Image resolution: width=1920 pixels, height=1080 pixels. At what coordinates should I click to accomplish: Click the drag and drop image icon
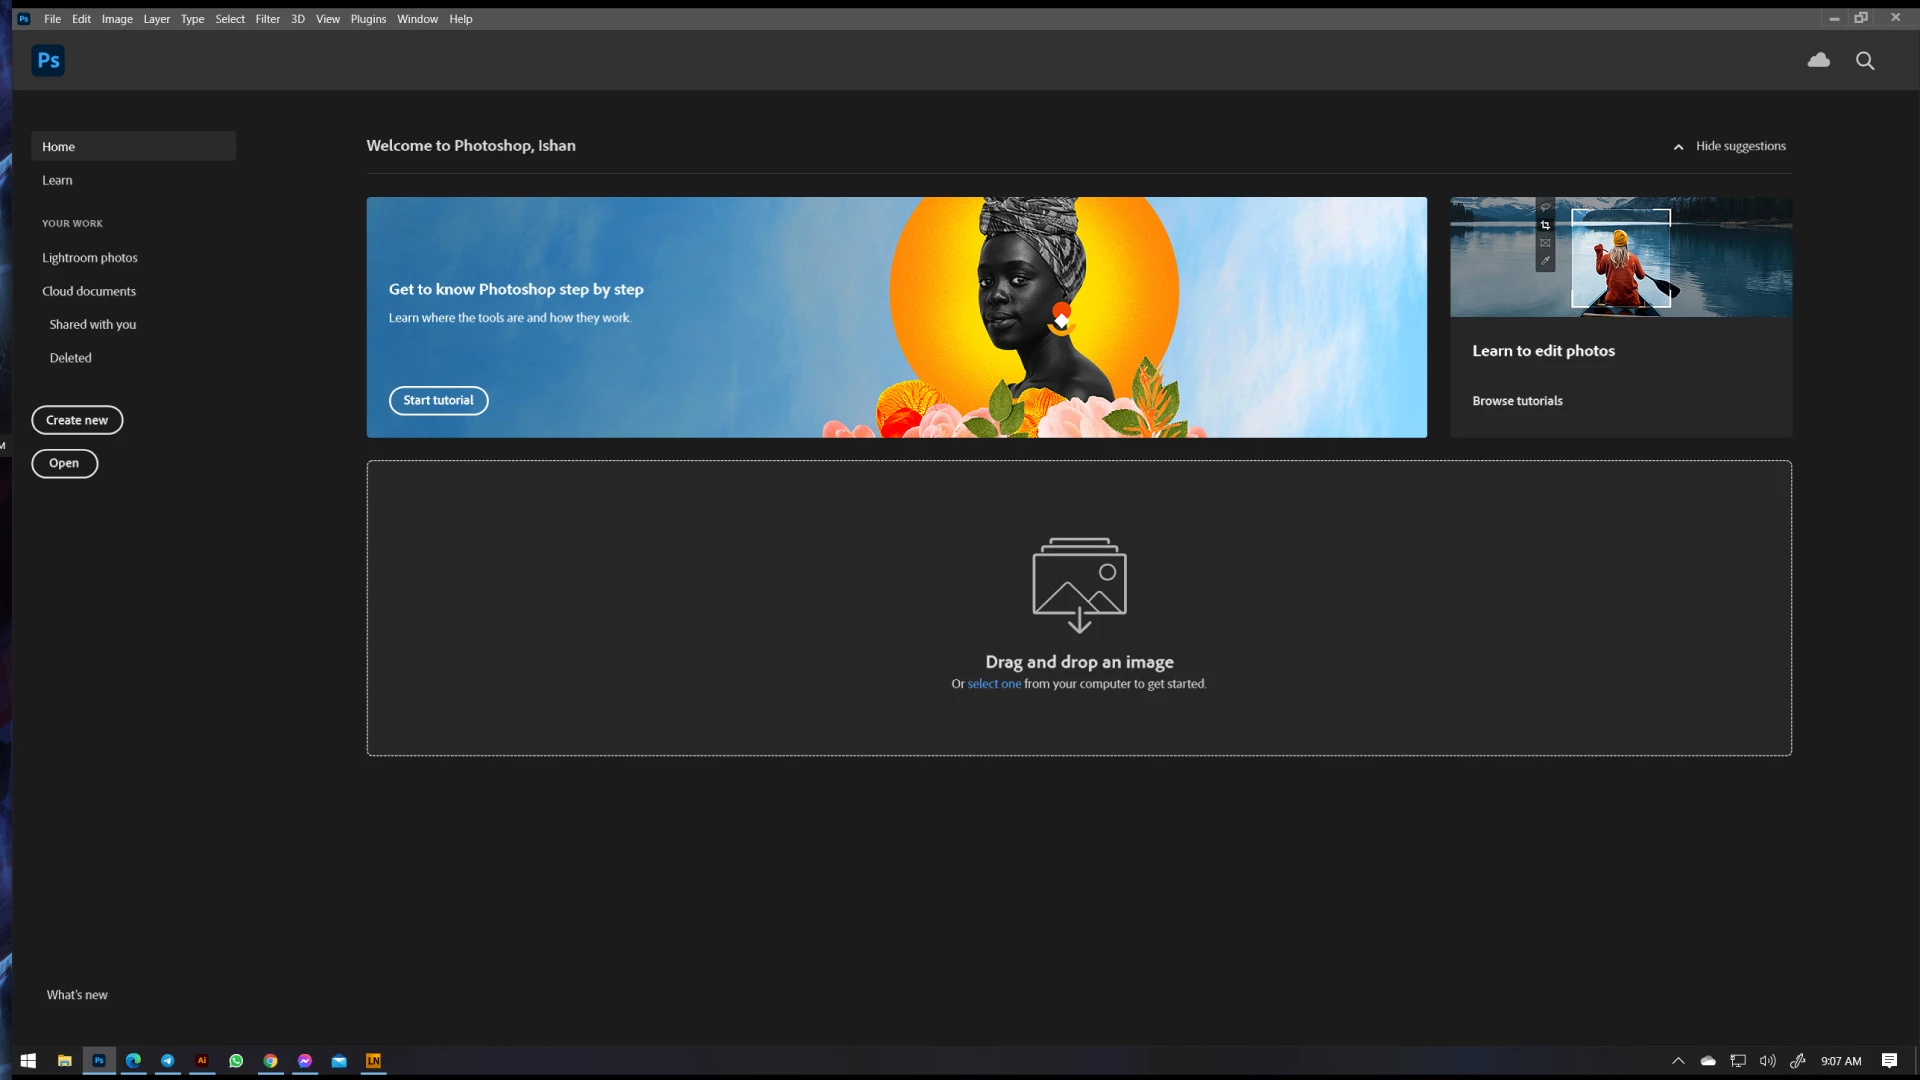pyautogui.click(x=1079, y=585)
